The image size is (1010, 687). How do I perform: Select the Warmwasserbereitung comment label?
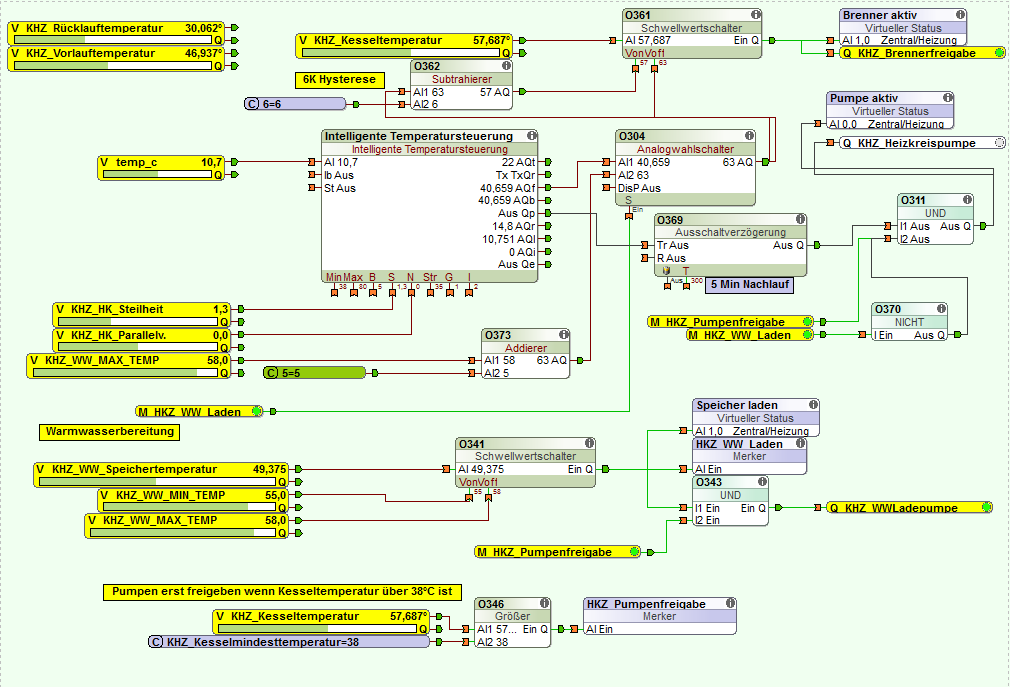(110, 431)
